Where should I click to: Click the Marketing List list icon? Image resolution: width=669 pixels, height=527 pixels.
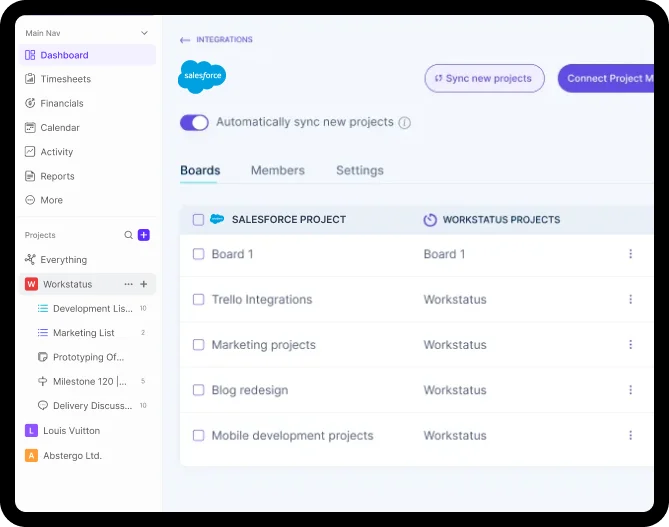pos(43,333)
